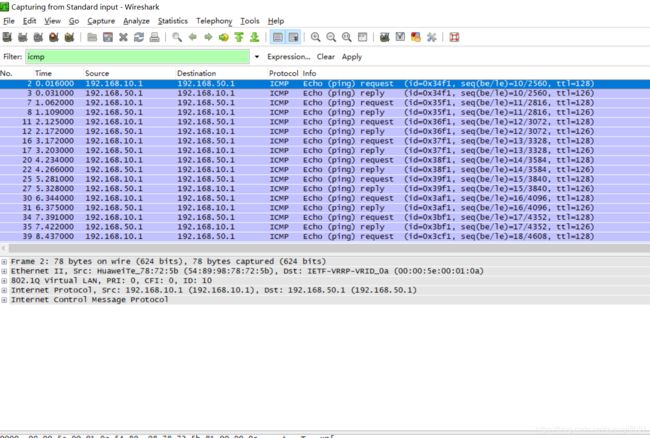The width and height of the screenshot is (650, 438).
Task: Select packet 12 at time 2.172000
Action: tap(325, 131)
